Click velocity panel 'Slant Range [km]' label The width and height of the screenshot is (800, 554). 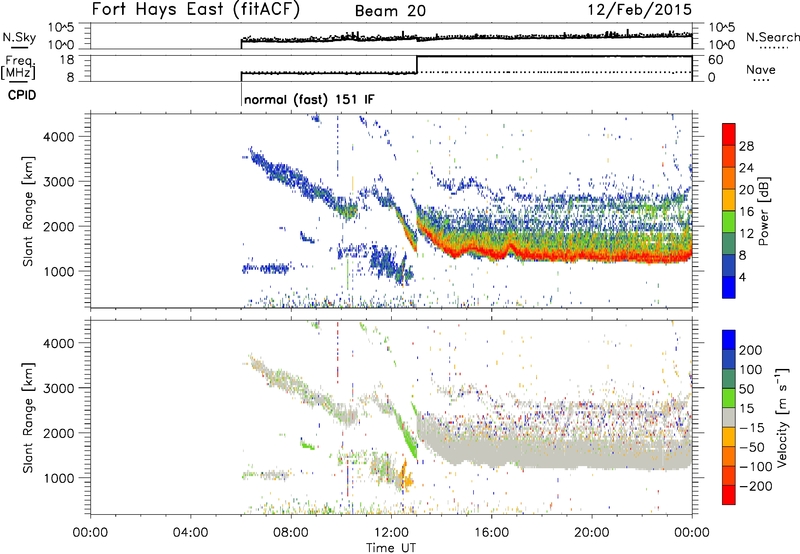pyautogui.click(x=28, y=418)
